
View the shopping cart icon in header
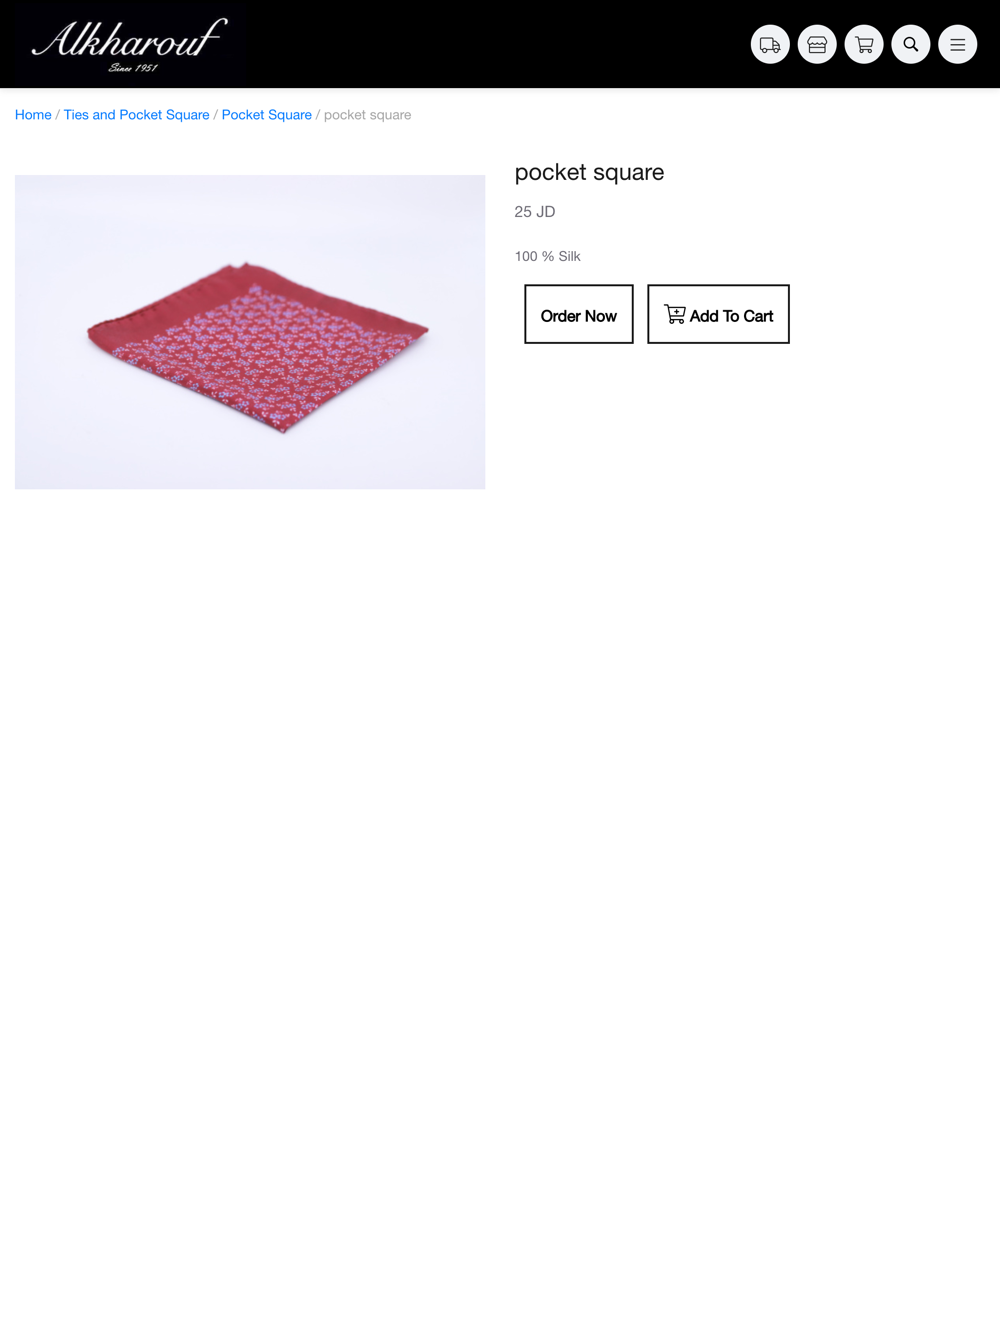coord(864,44)
